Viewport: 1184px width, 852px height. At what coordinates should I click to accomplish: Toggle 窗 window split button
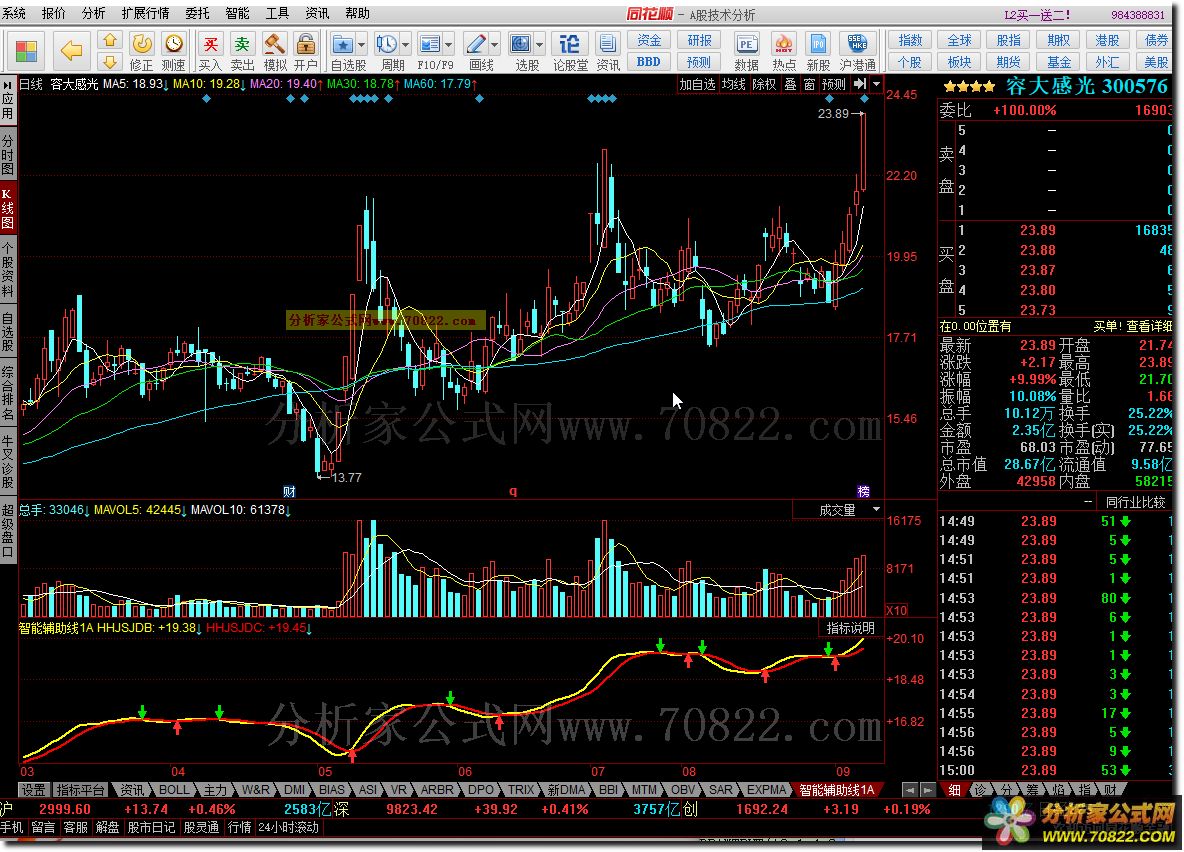pos(809,85)
